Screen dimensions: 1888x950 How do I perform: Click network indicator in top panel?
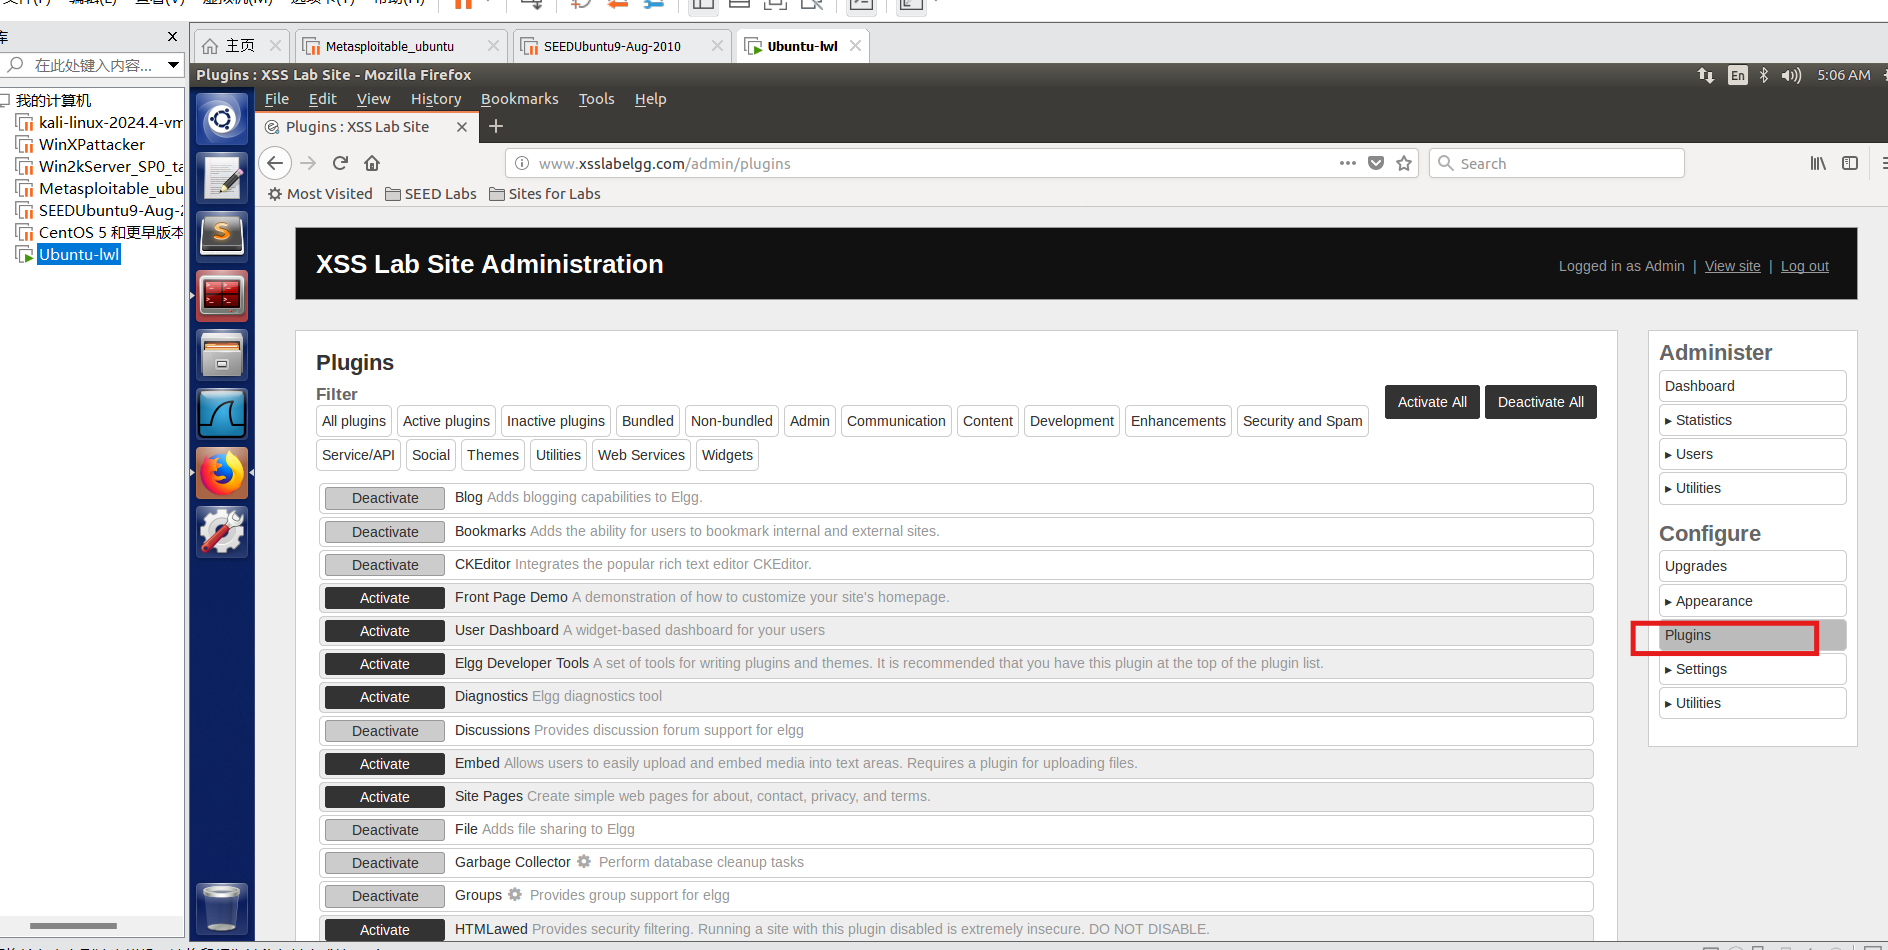[x=1706, y=75]
